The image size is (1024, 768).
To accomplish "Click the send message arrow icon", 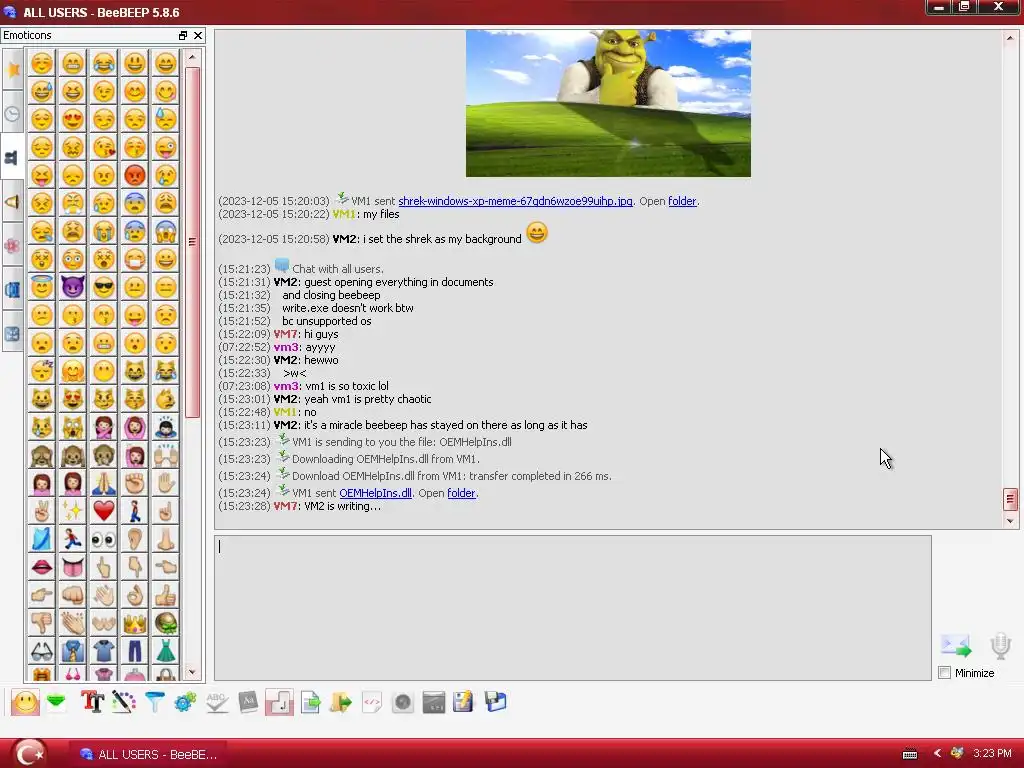I will pos(956,646).
